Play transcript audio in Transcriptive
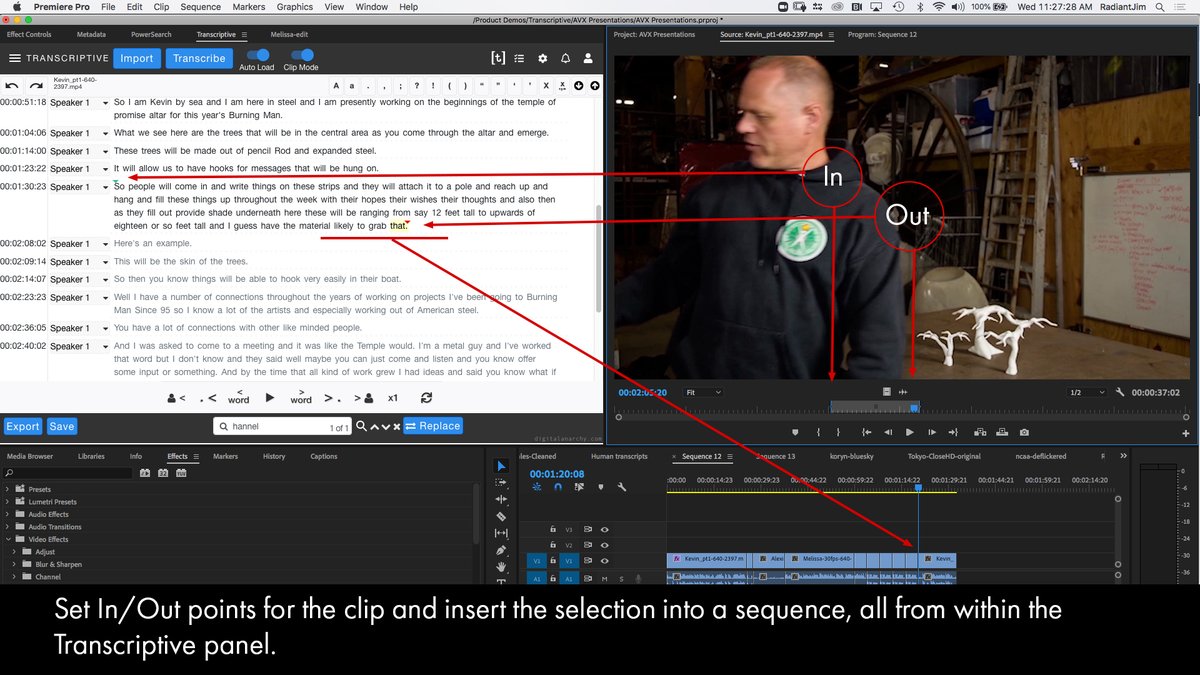The height and width of the screenshot is (675, 1200). coord(270,397)
